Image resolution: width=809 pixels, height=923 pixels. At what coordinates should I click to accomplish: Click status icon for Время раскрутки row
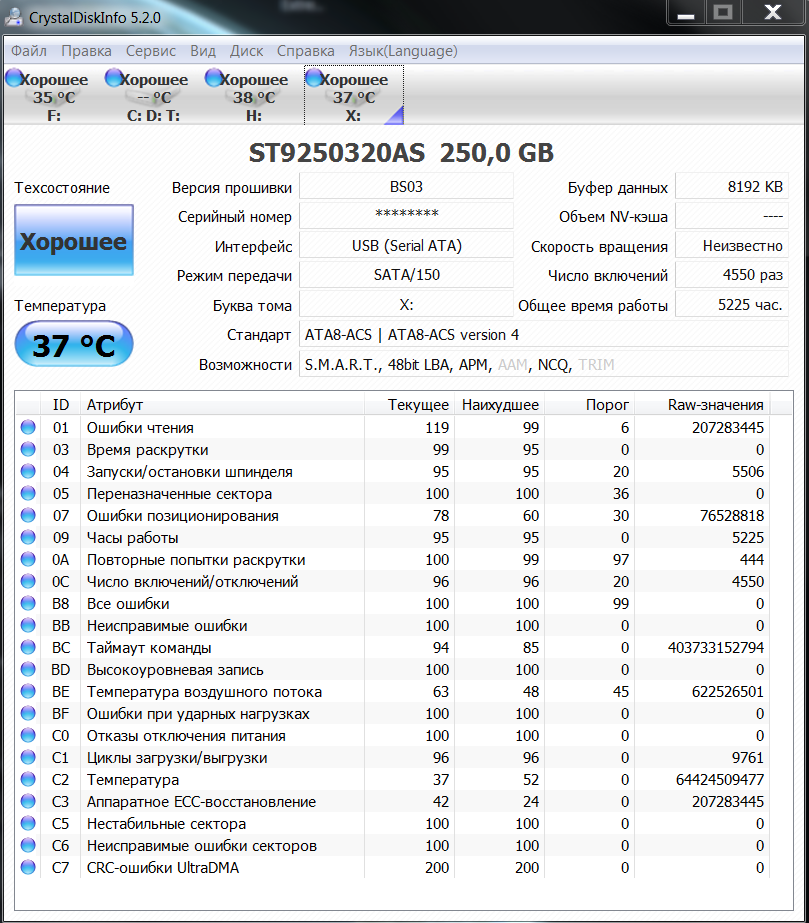(28, 449)
